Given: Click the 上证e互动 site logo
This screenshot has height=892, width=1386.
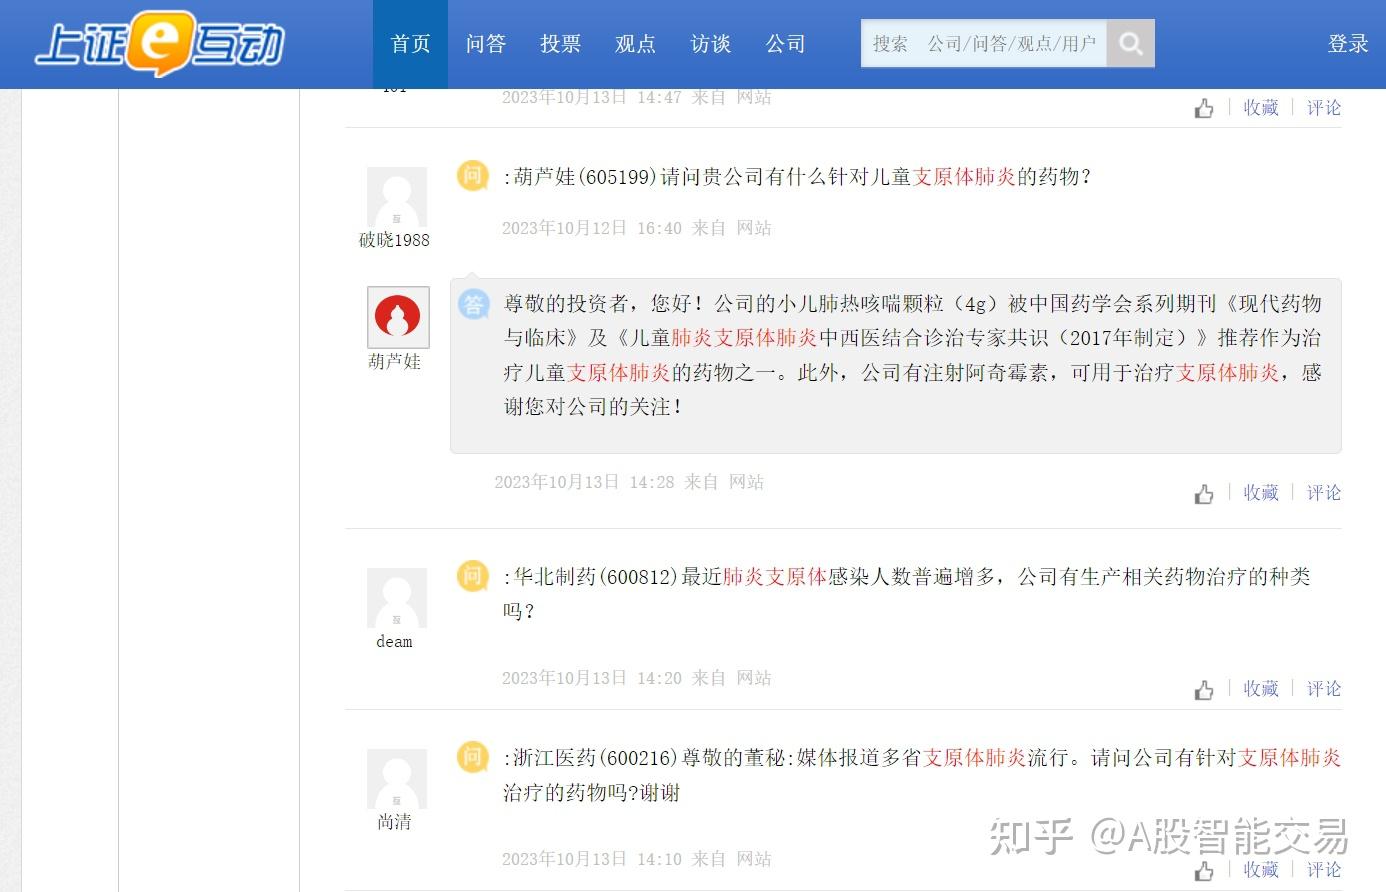Looking at the screenshot, I should [x=160, y=42].
